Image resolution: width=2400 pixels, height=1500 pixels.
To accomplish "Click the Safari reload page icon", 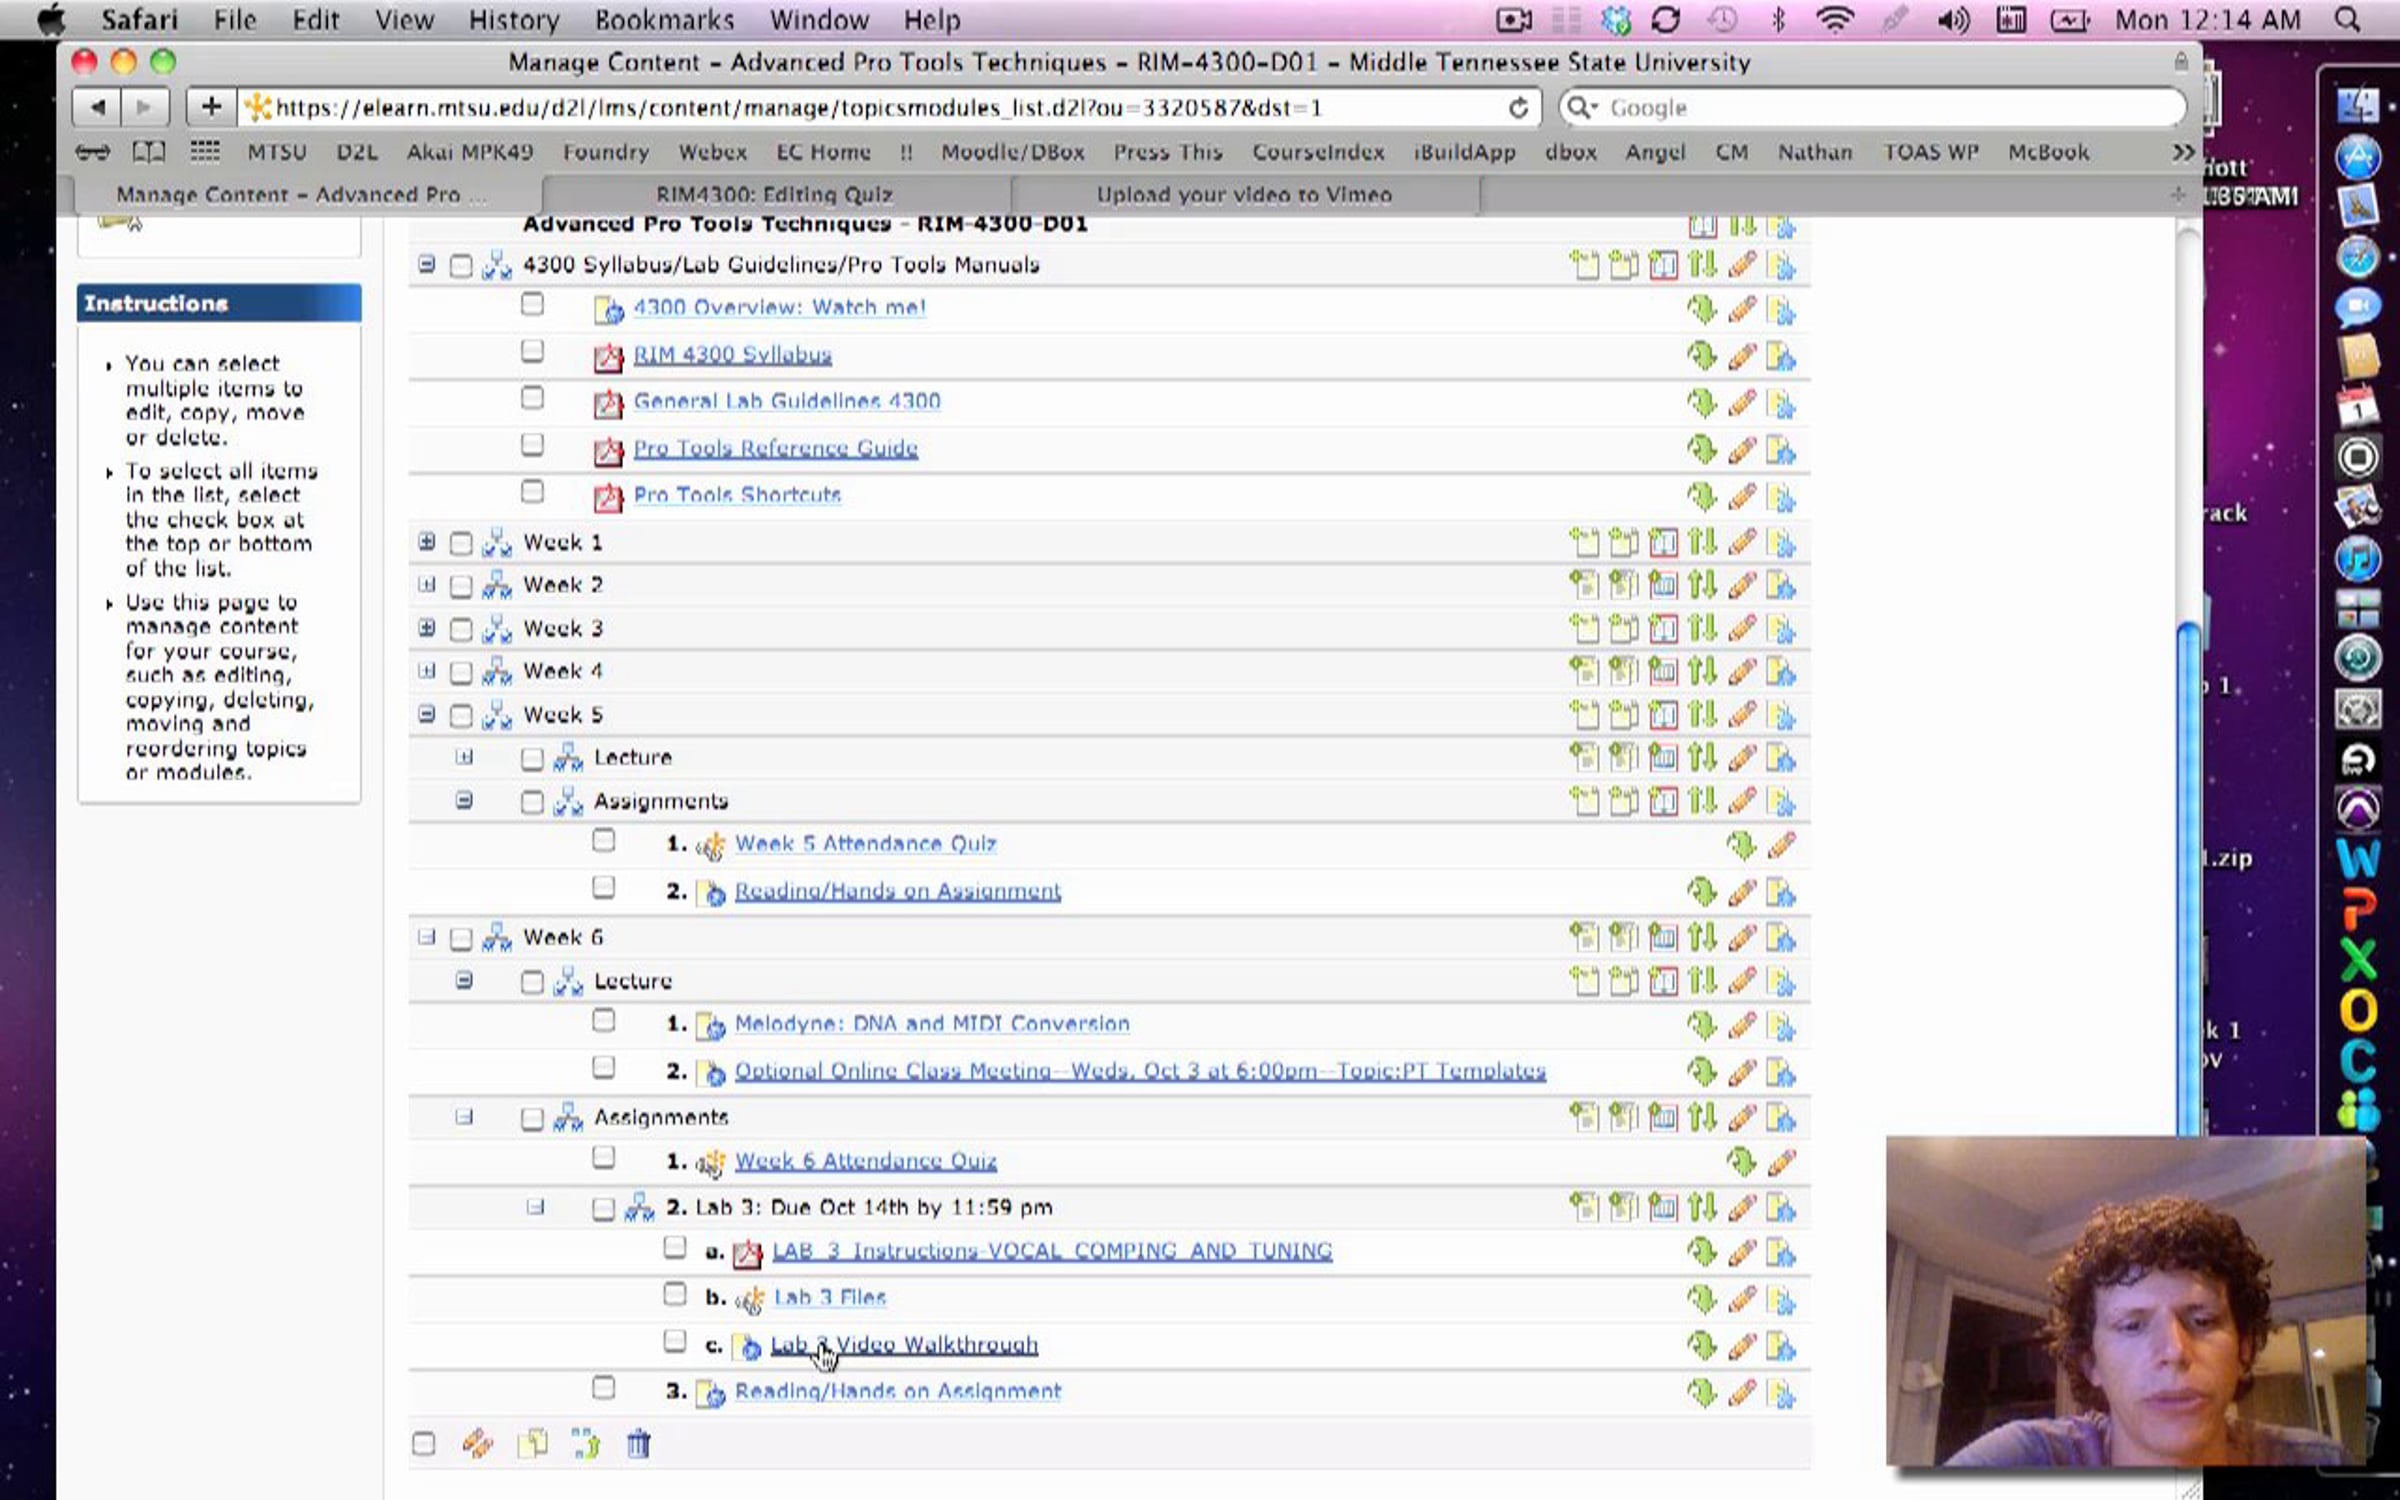I will 1518,108.
